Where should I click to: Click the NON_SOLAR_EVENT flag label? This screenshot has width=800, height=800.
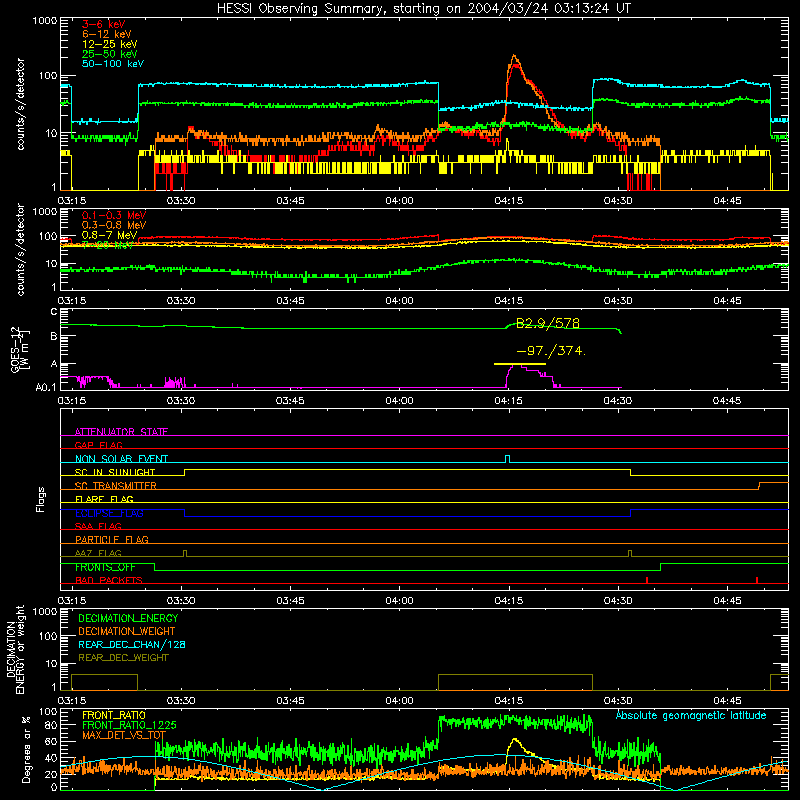click(121, 459)
